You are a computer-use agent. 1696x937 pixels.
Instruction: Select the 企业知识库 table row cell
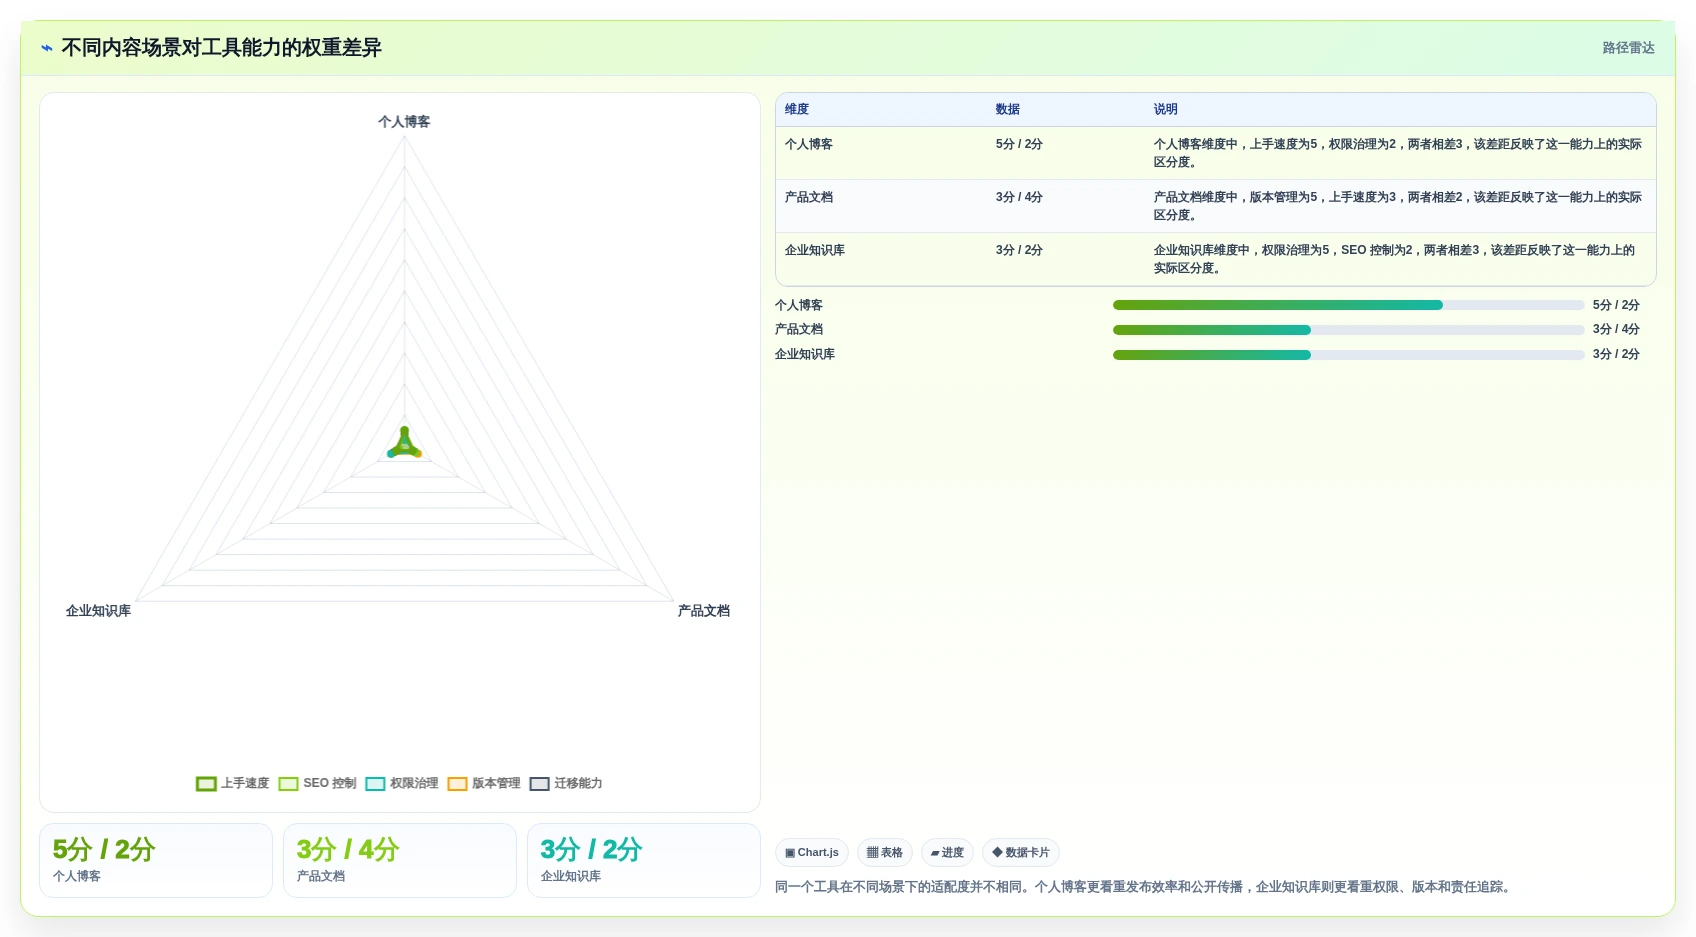(815, 251)
